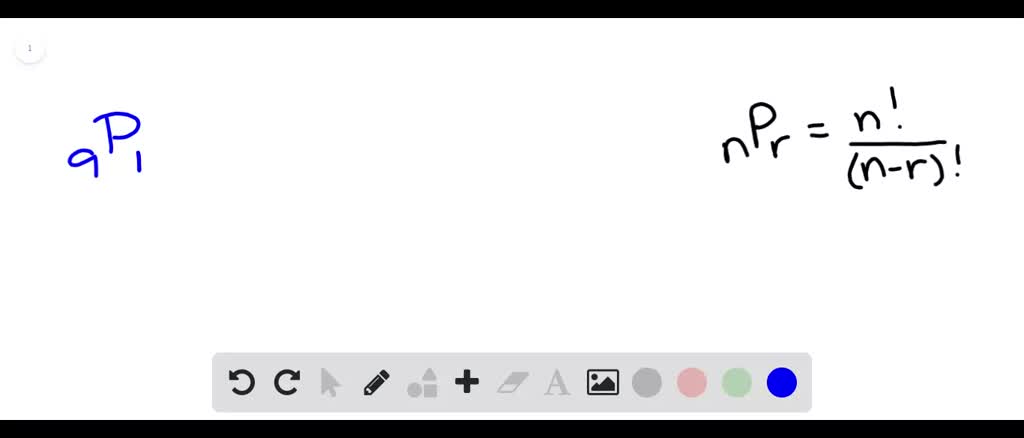This screenshot has height=438, width=1024.
Task: Select the eraser tool
Action: 512,383
